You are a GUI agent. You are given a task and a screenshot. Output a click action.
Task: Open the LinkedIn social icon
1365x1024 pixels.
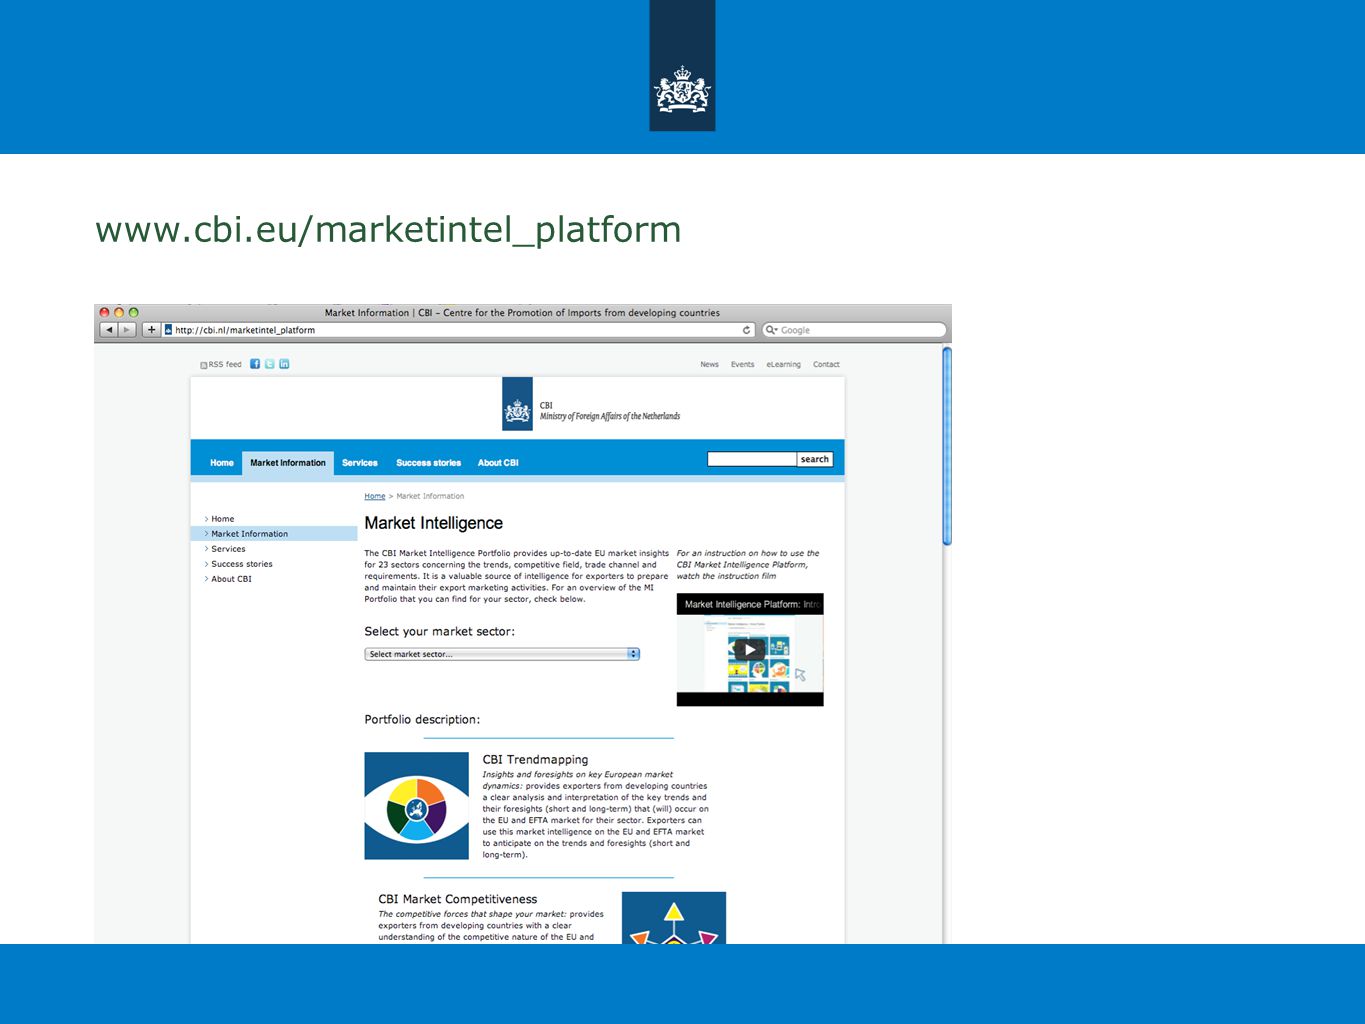[x=284, y=364]
